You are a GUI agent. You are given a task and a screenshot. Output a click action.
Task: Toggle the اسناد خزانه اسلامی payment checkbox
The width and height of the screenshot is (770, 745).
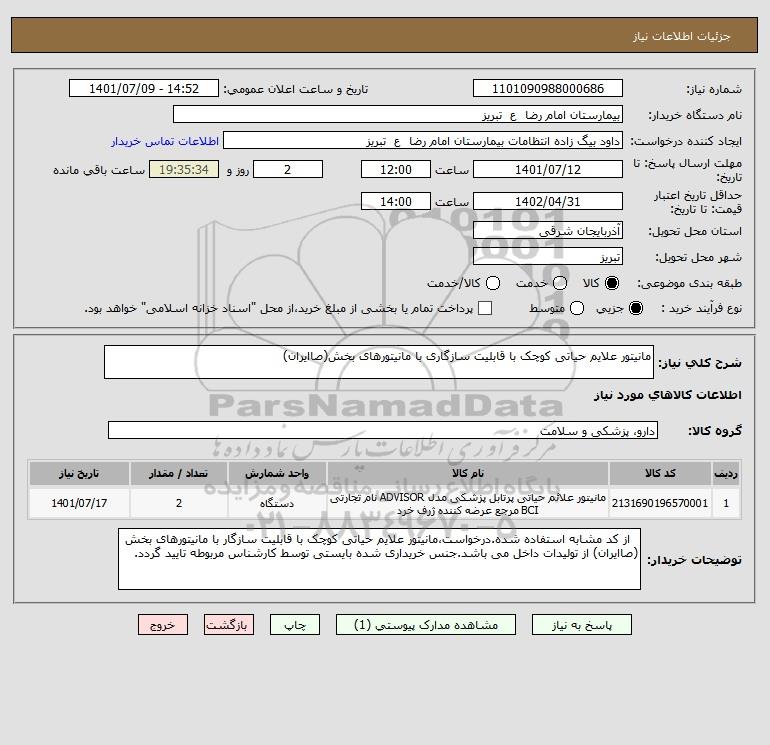coord(485,308)
